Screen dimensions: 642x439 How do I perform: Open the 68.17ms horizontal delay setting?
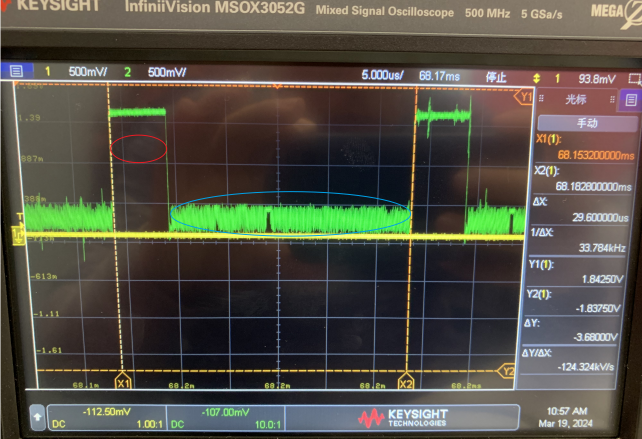pyautogui.click(x=439, y=76)
